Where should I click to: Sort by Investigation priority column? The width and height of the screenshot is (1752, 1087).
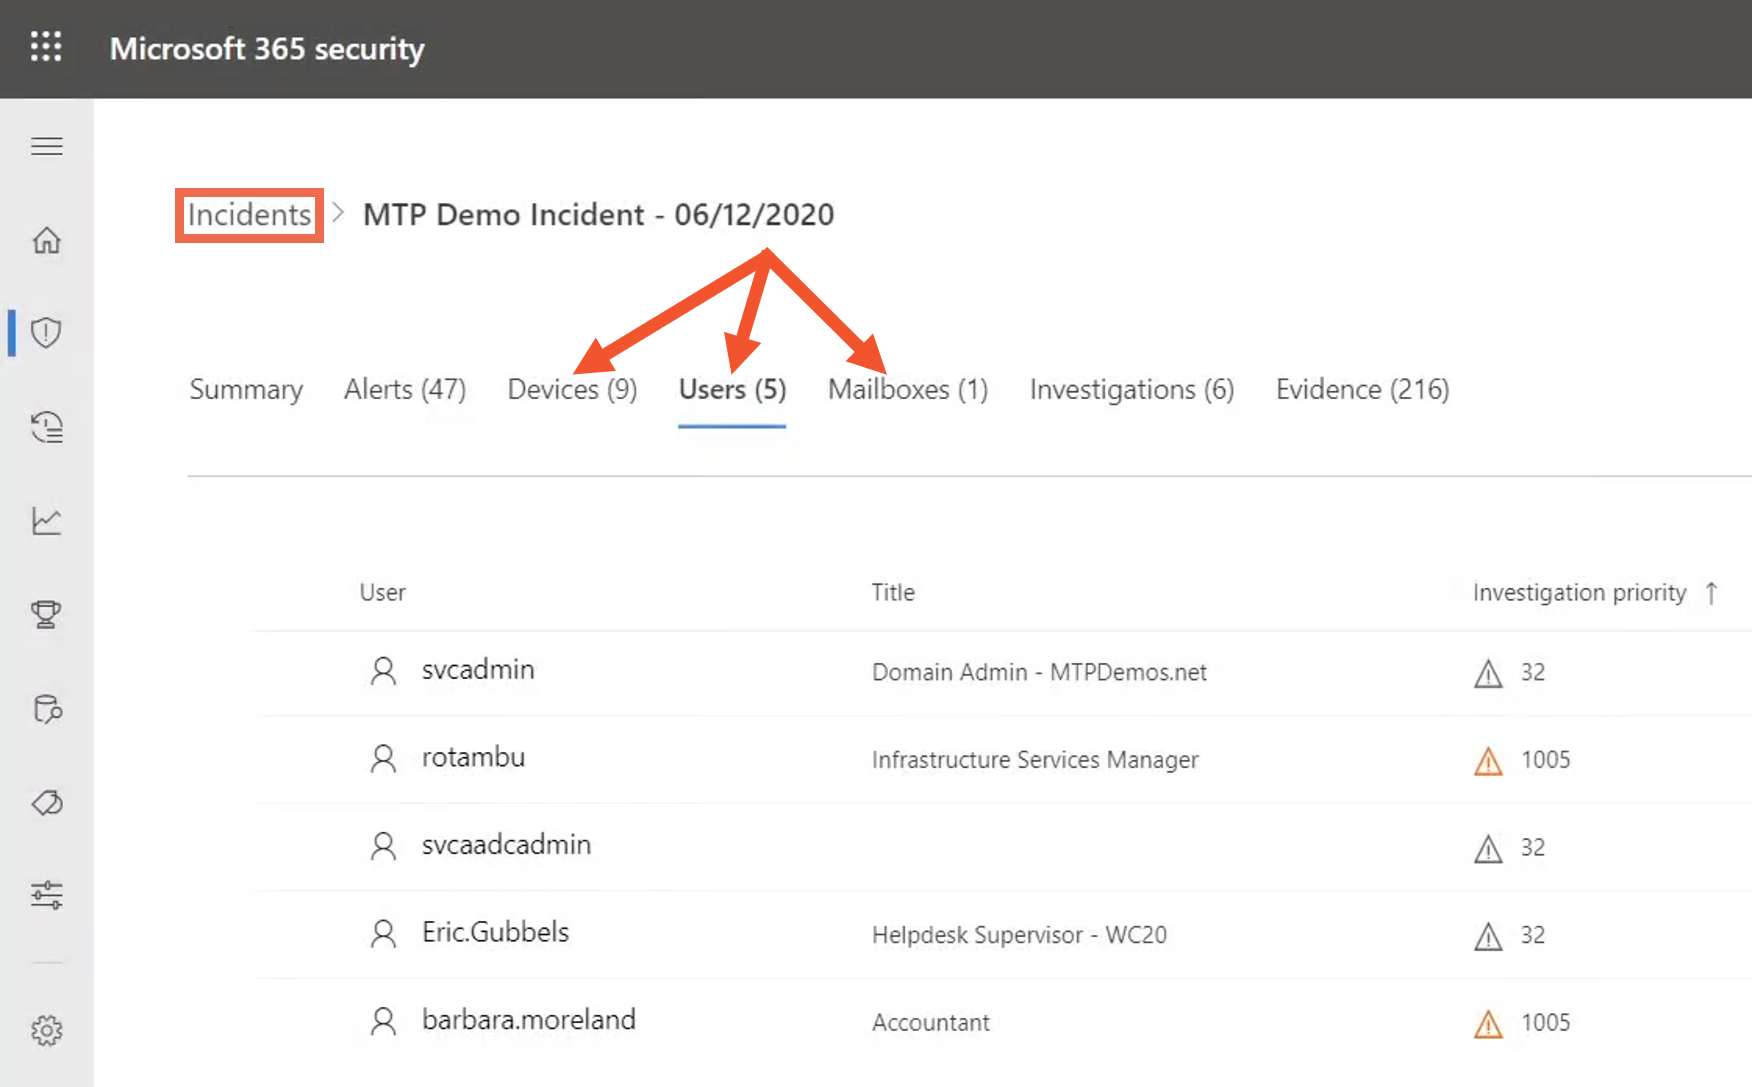1580,593
